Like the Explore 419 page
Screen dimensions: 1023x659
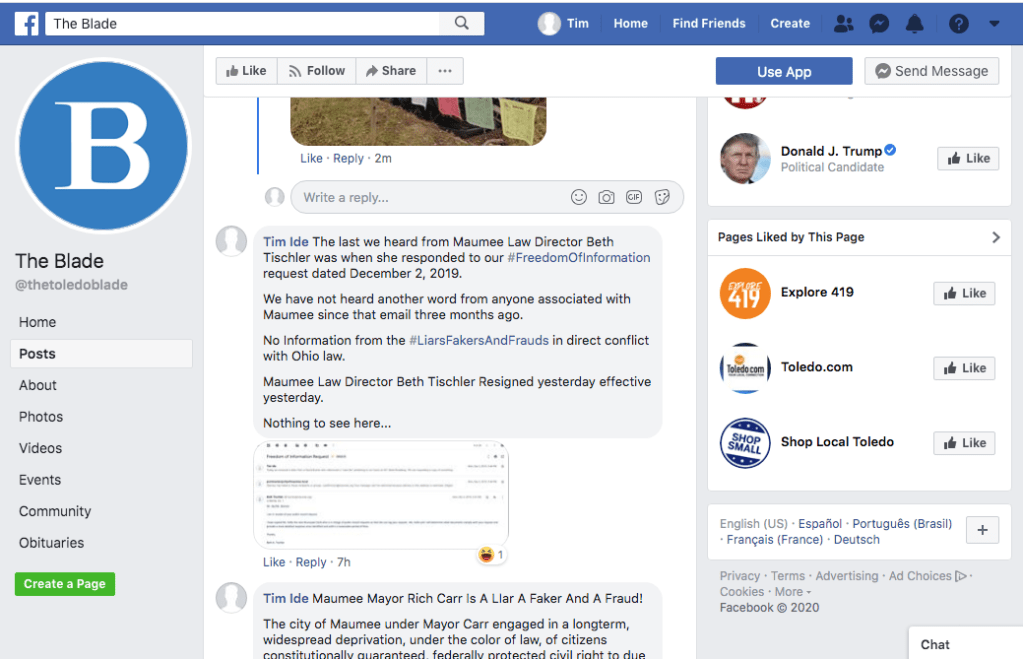(x=966, y=293)
